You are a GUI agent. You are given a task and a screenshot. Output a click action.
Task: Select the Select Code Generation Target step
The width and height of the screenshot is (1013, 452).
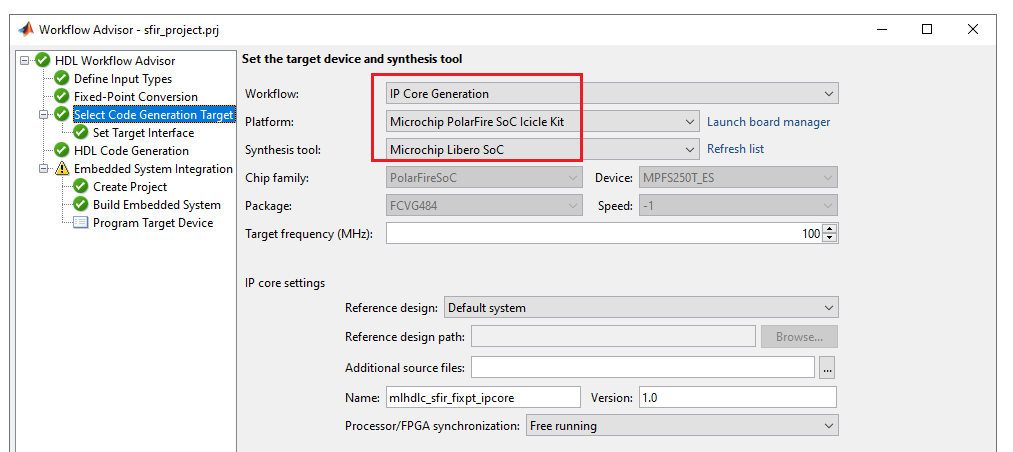coord(153,115)
